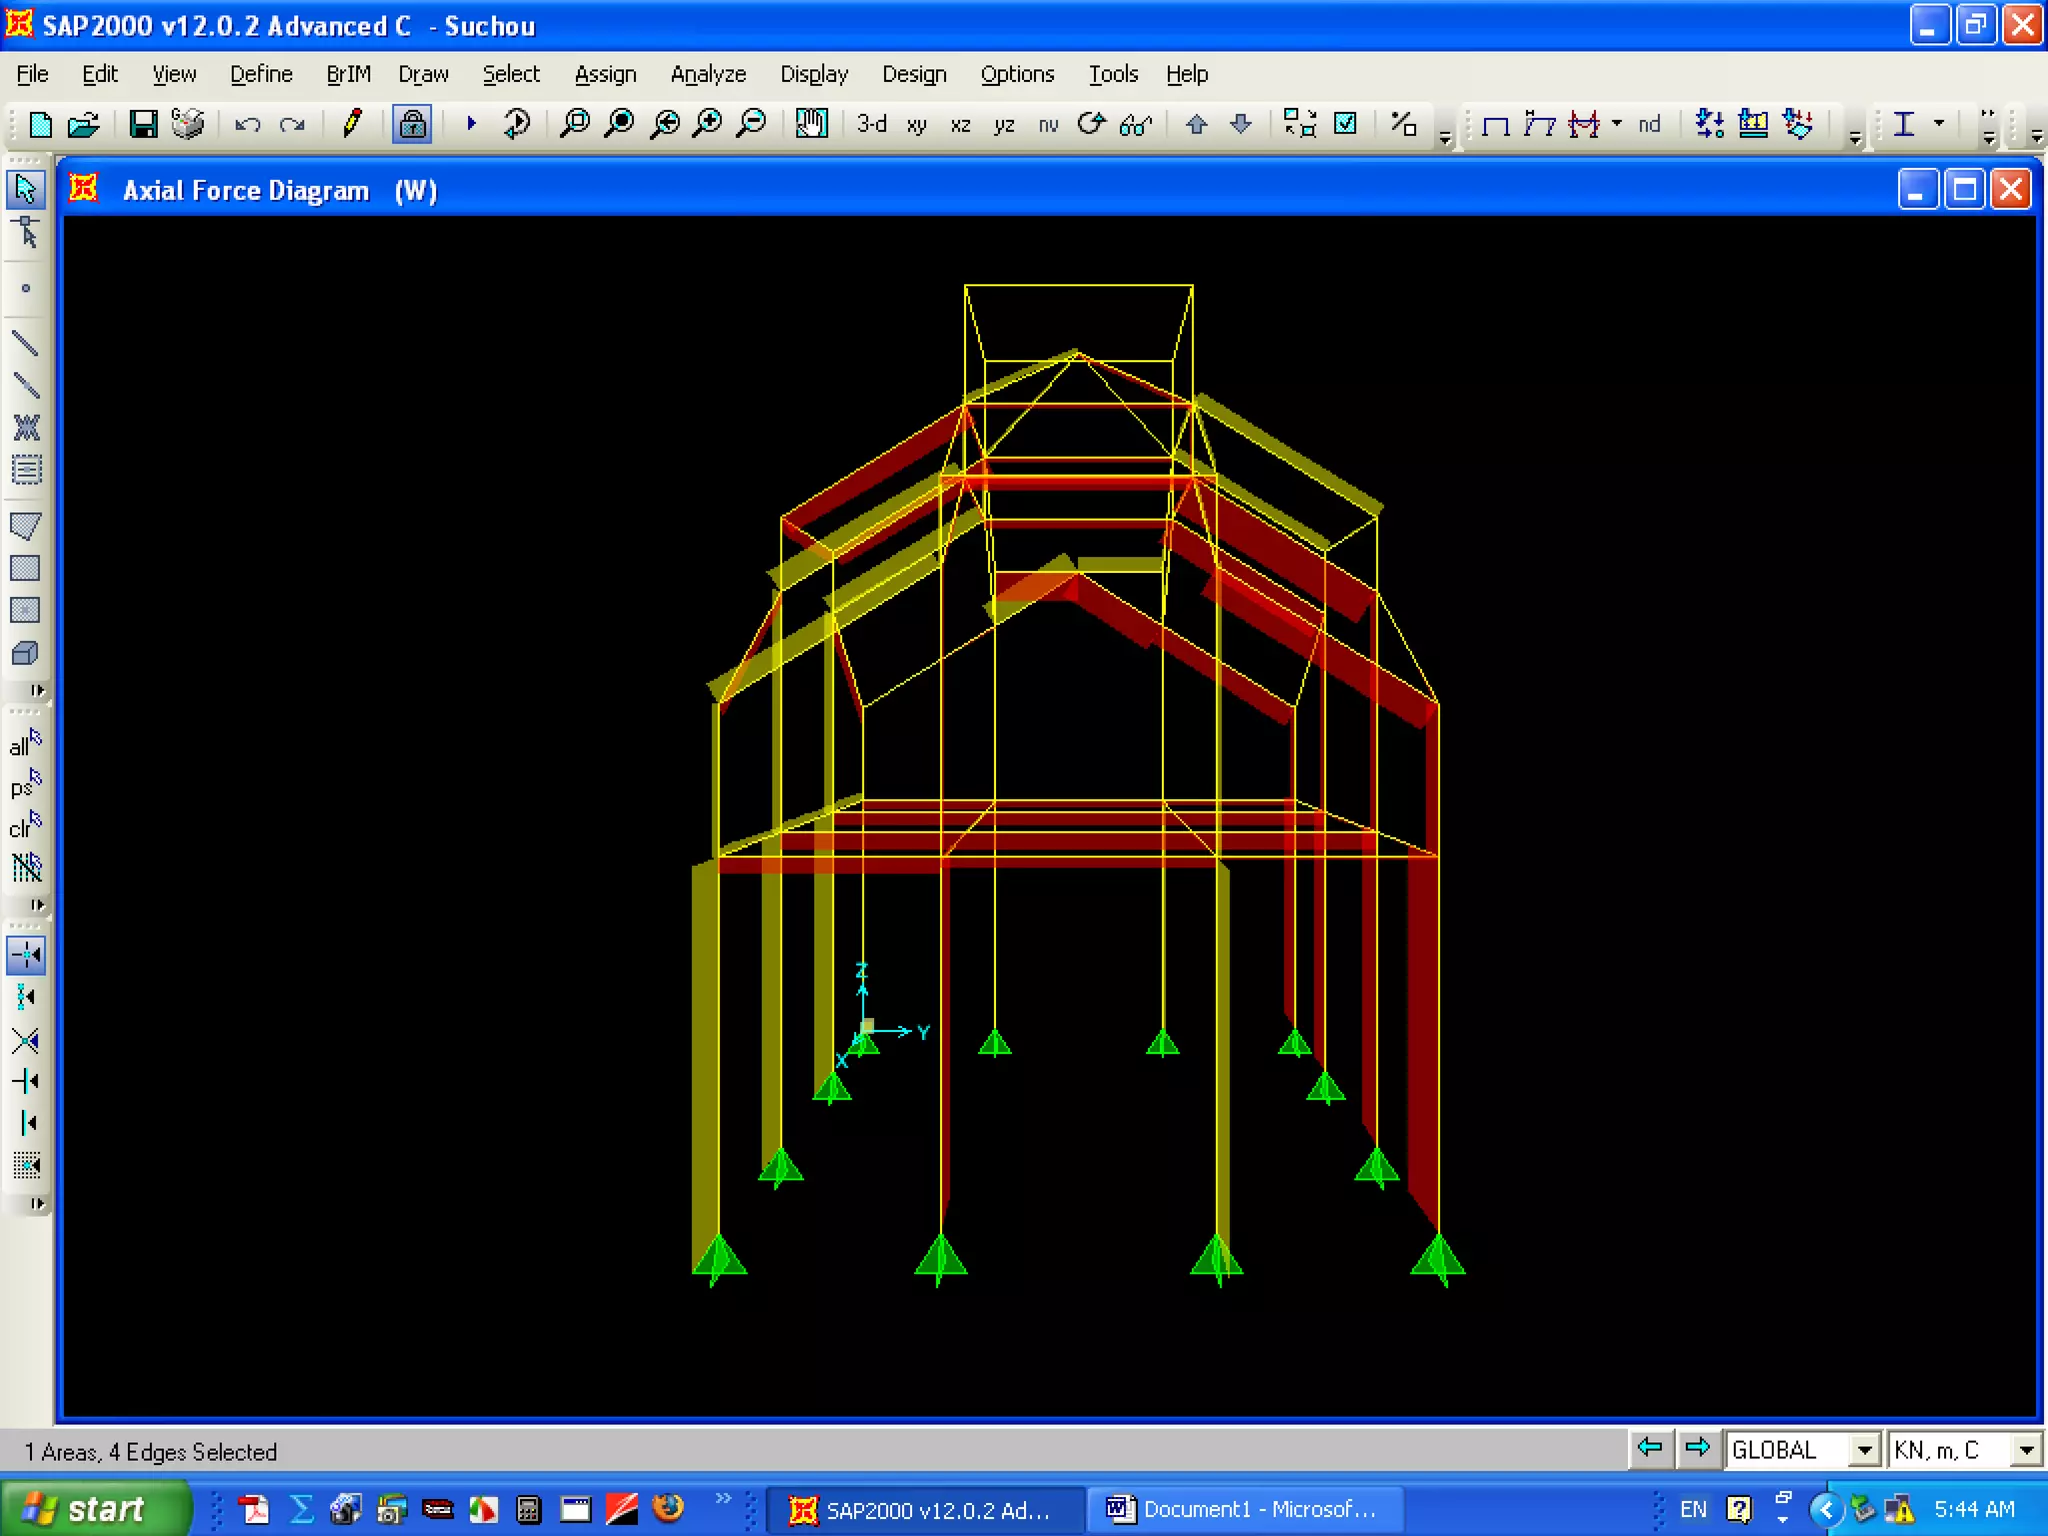The width and height of the screenshot is (2048, 1536).
Task: Redo the last action
Action: (x=292, y=124)
